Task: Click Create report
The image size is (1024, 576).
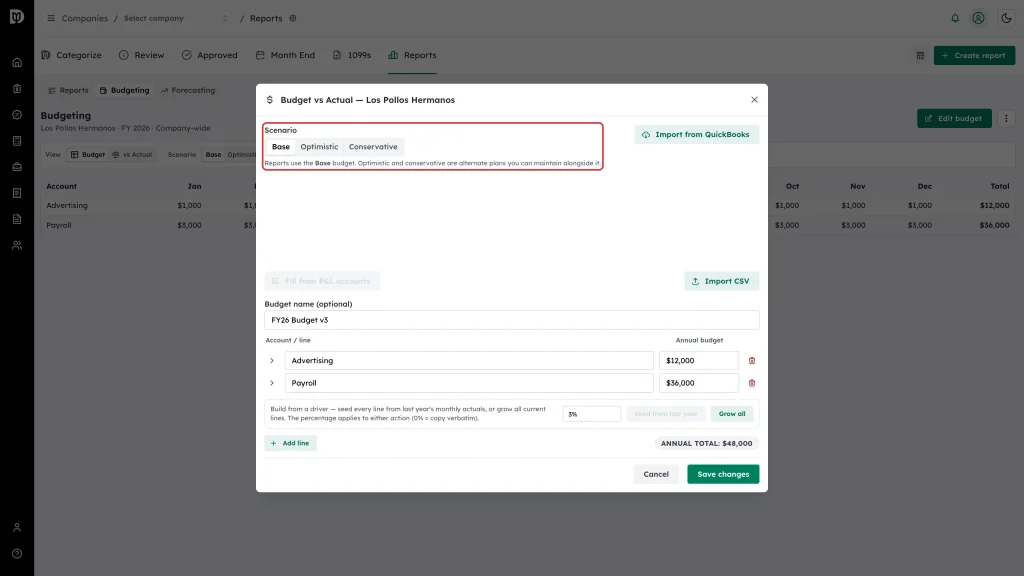Action: pos(974,56)
